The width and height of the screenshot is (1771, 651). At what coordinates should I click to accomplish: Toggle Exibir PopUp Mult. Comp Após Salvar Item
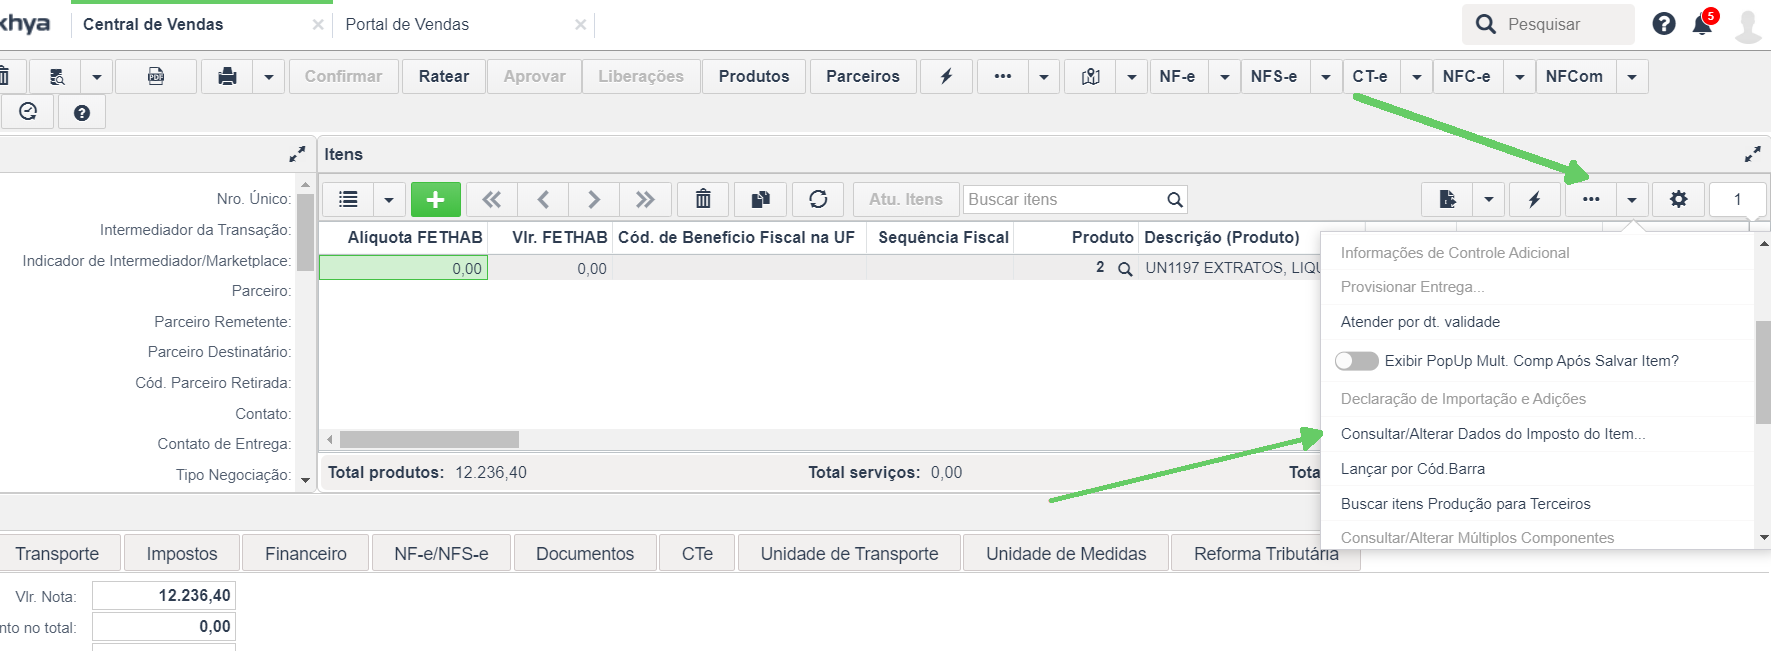point(1357,361)
